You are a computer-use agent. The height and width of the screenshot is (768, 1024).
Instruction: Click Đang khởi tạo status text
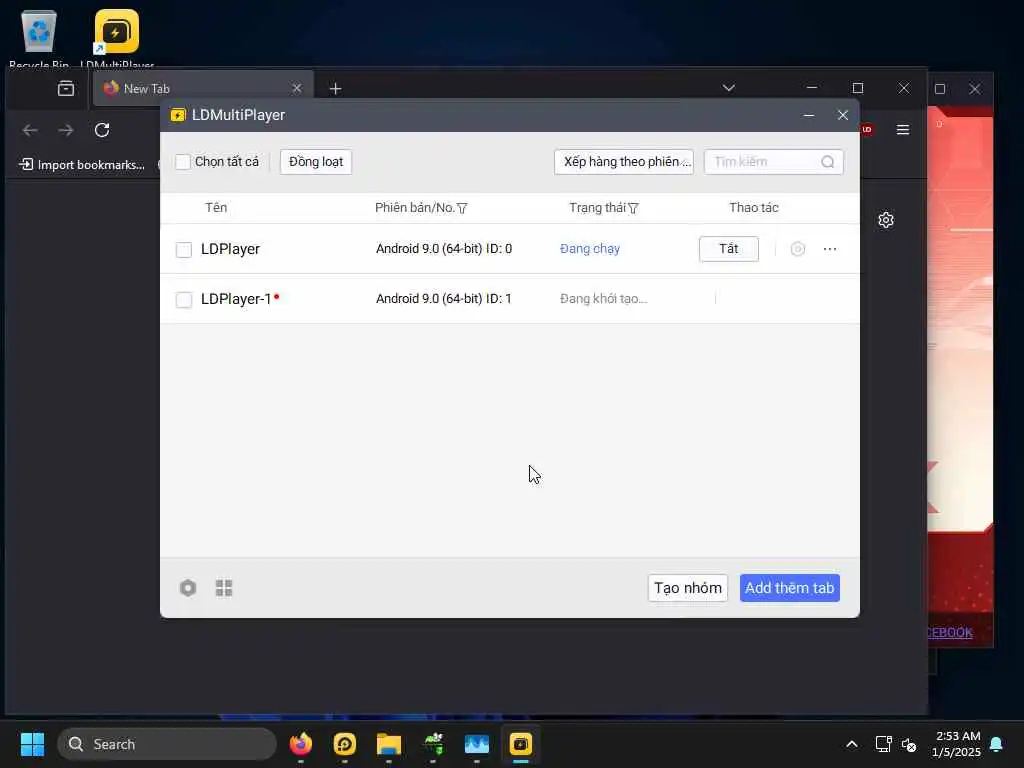click(x=603, y=299)
